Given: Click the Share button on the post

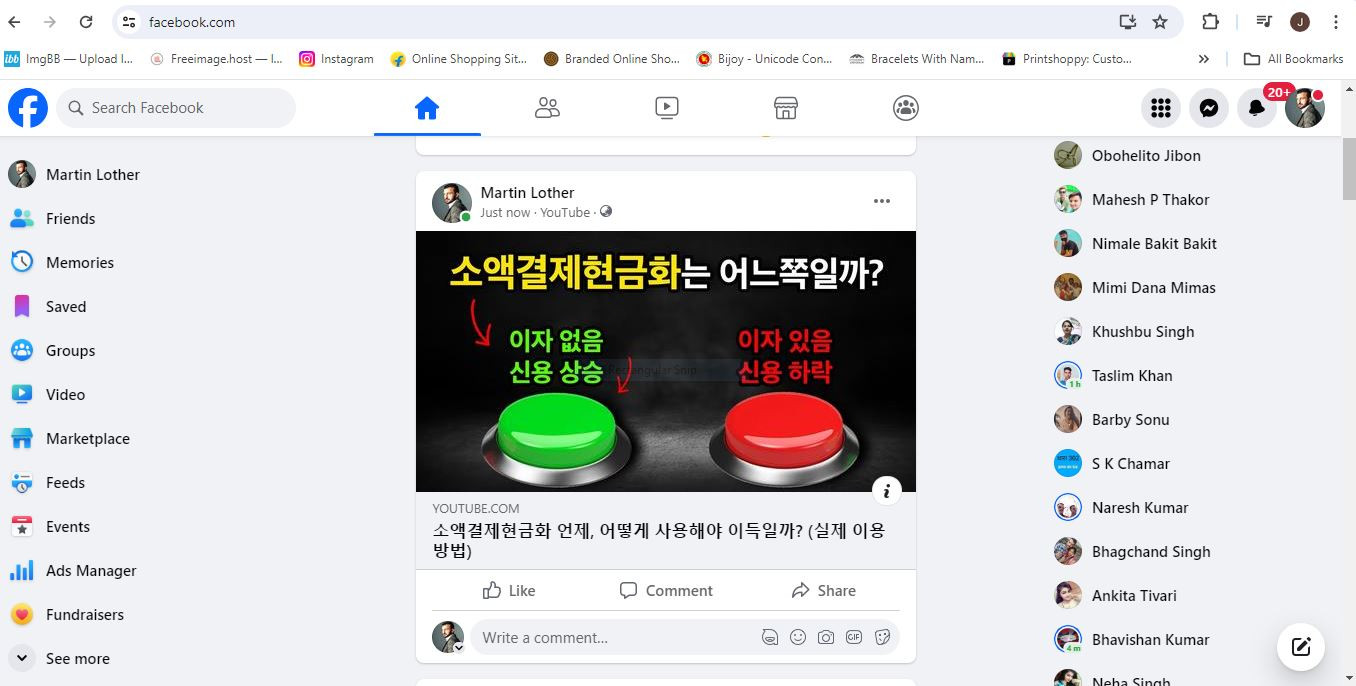Looking at the screenshot, I should point(823,590).
